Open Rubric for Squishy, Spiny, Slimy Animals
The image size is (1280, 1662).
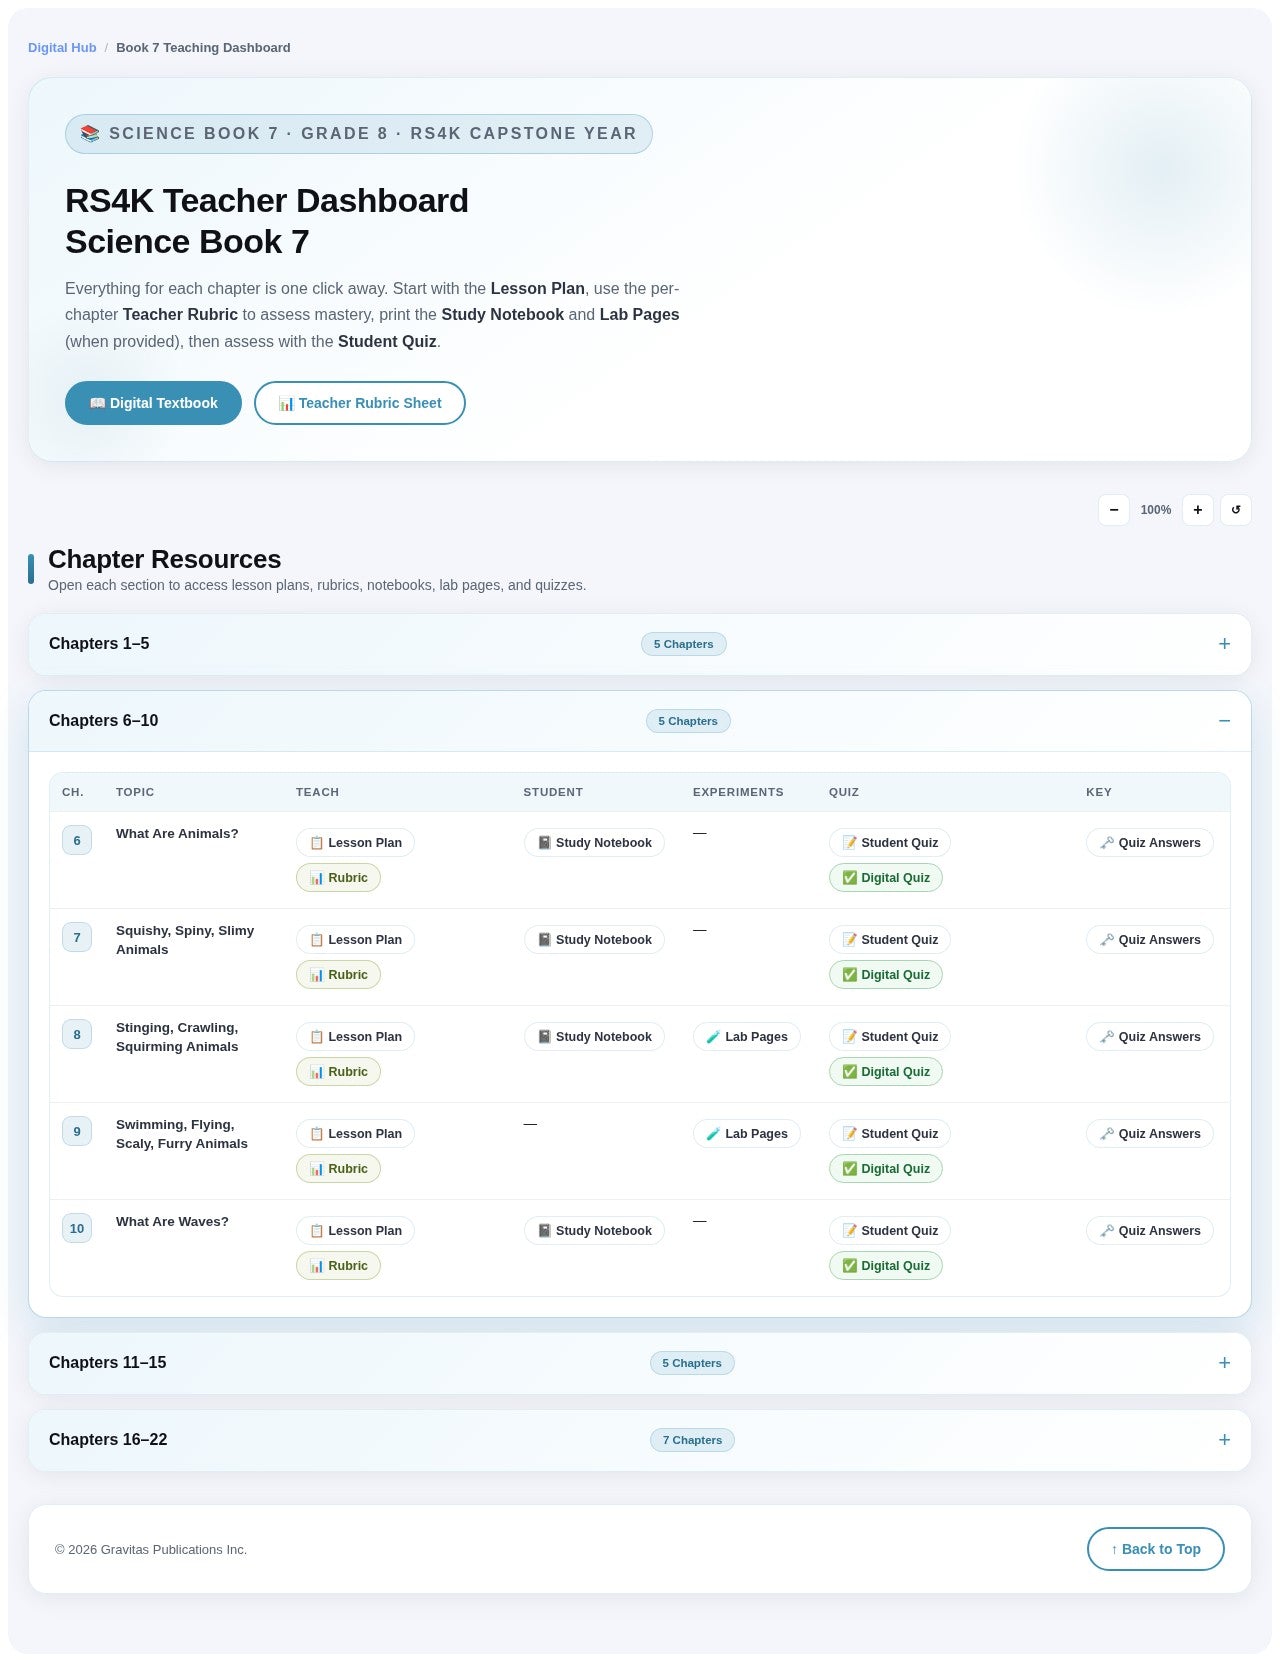pyautogui.click(x=338, y=975)
